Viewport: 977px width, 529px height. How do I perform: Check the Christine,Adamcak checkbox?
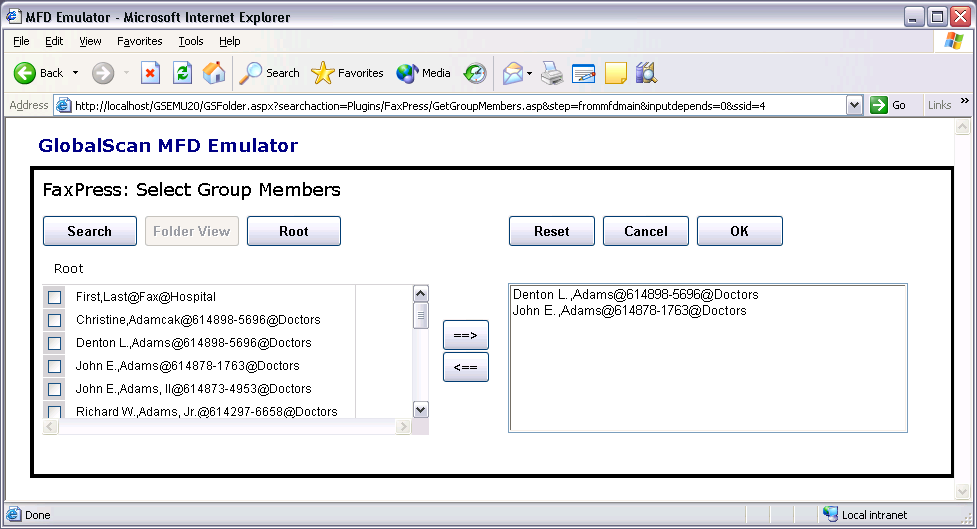point(55,320)
